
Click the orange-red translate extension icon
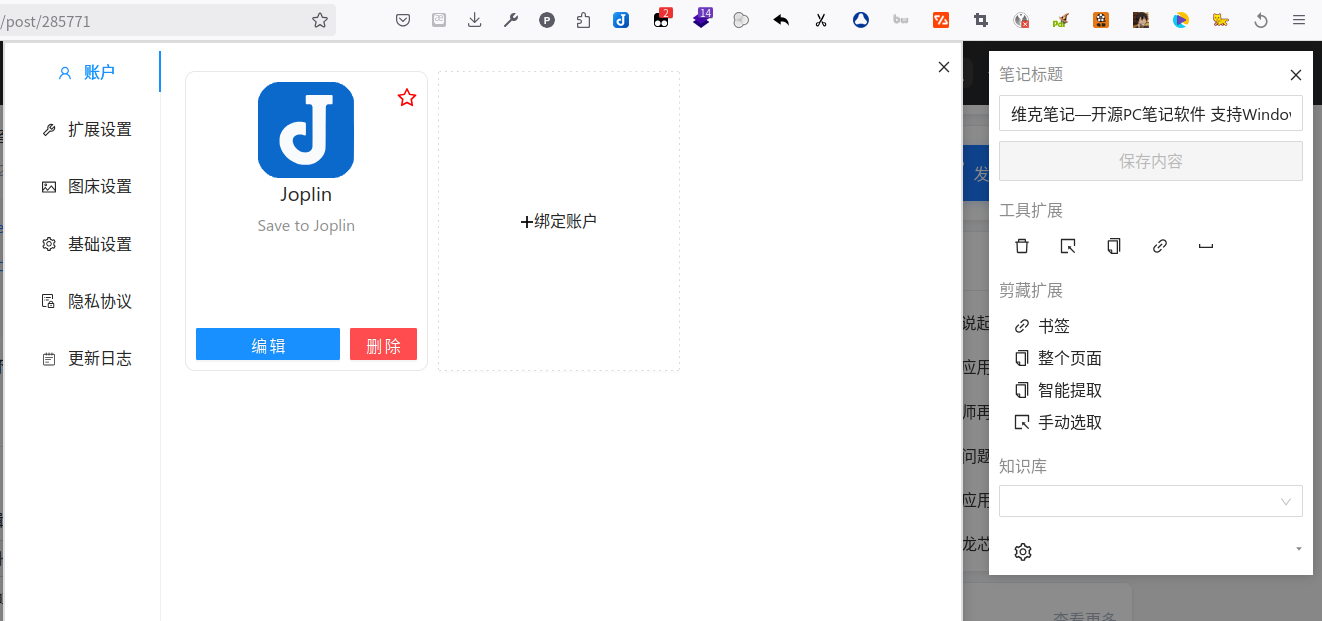[941, 20]
